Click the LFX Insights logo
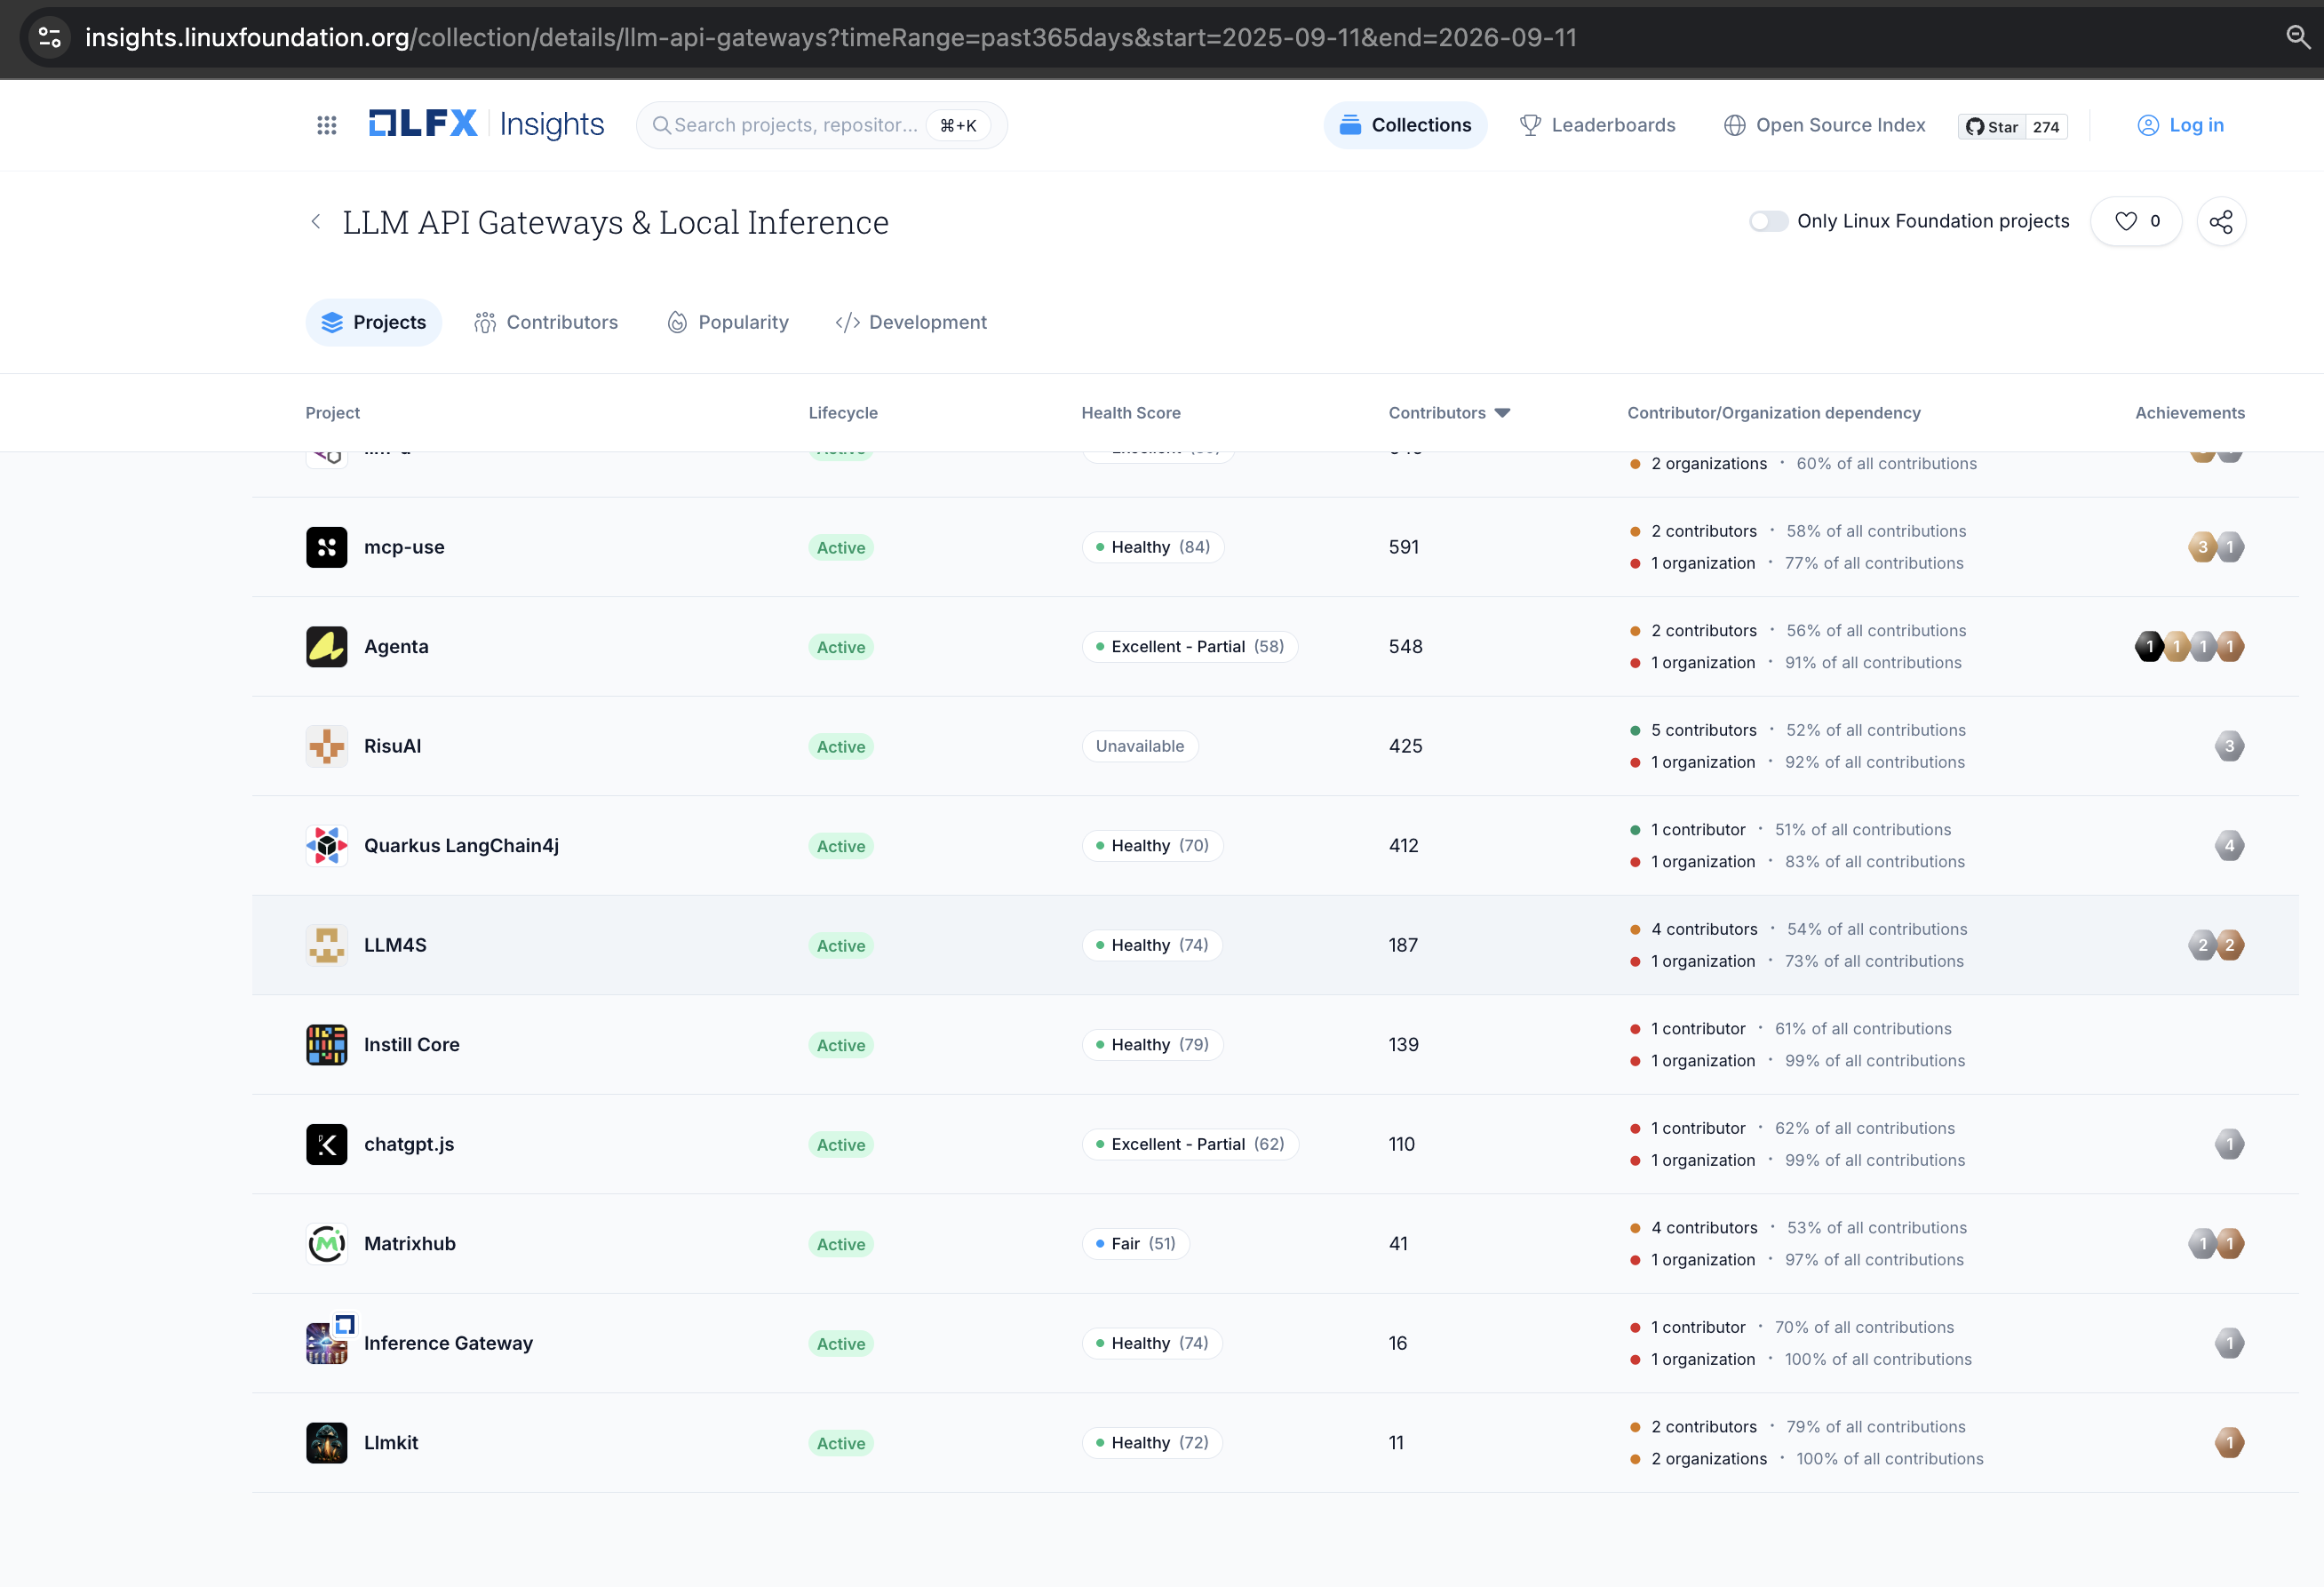 [x=486, y=124]
